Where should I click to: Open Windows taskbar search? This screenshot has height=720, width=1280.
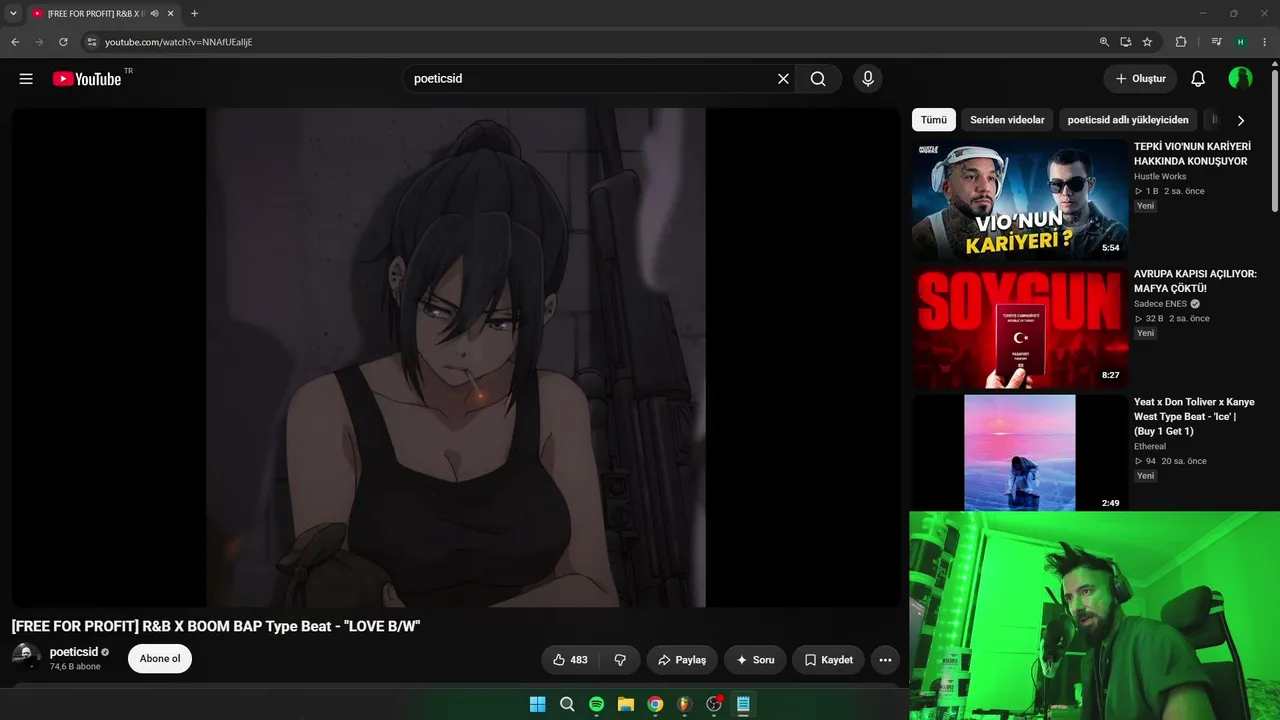(567, 704)
